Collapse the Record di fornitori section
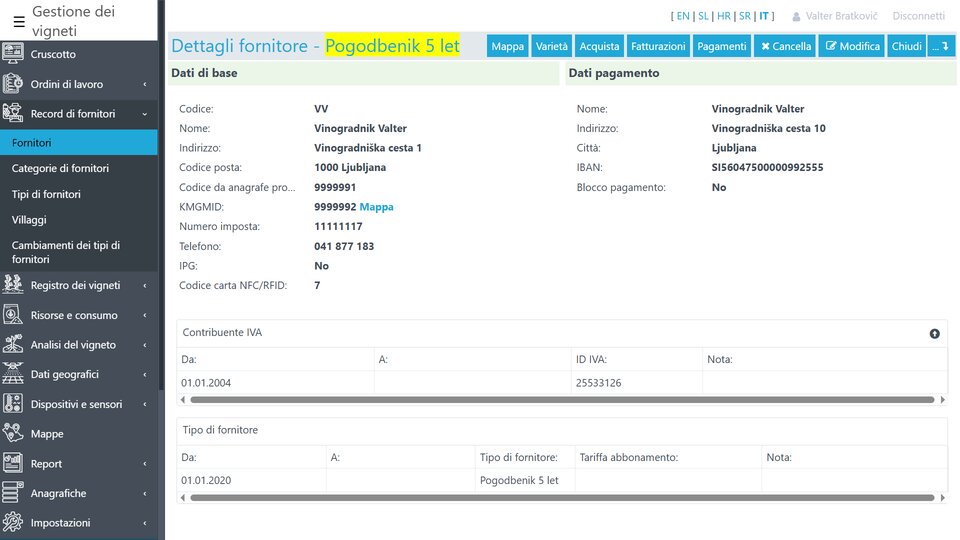 (78, 114)
